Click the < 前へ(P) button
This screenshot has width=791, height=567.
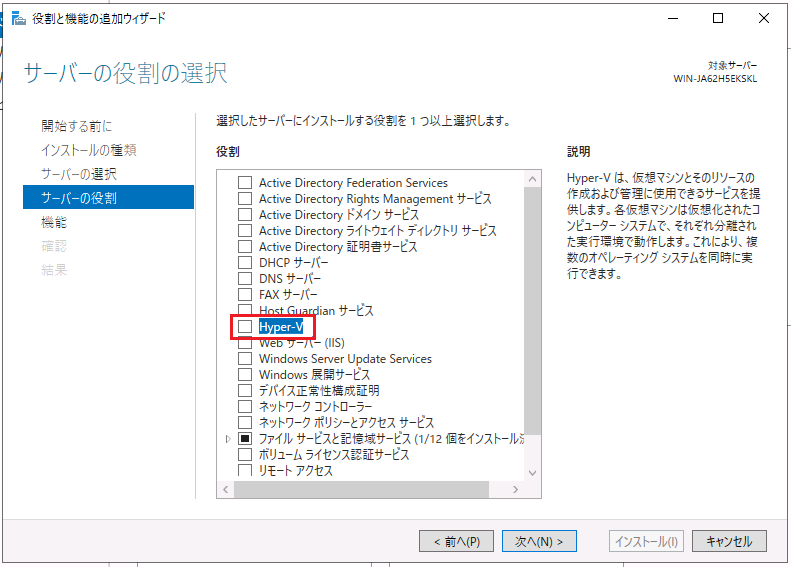click(457, 541)
